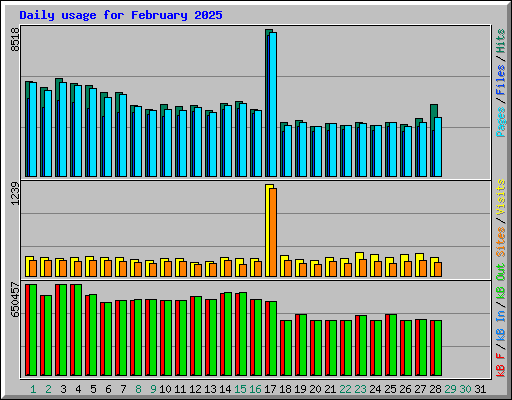The width and height of the screenshot is (512, 400).
Task: Click the 'Visits' legend label
Action: coord(500,197)
